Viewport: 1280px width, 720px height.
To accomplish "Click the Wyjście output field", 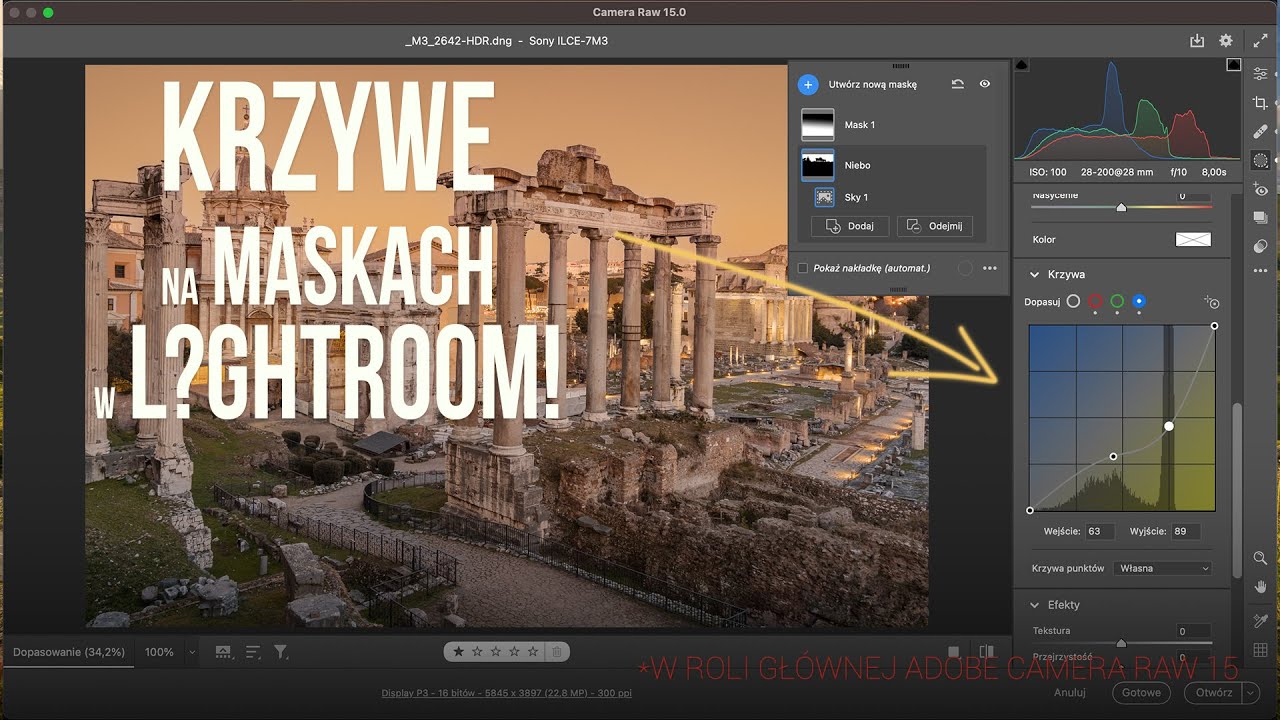I will coord(1186,531).
